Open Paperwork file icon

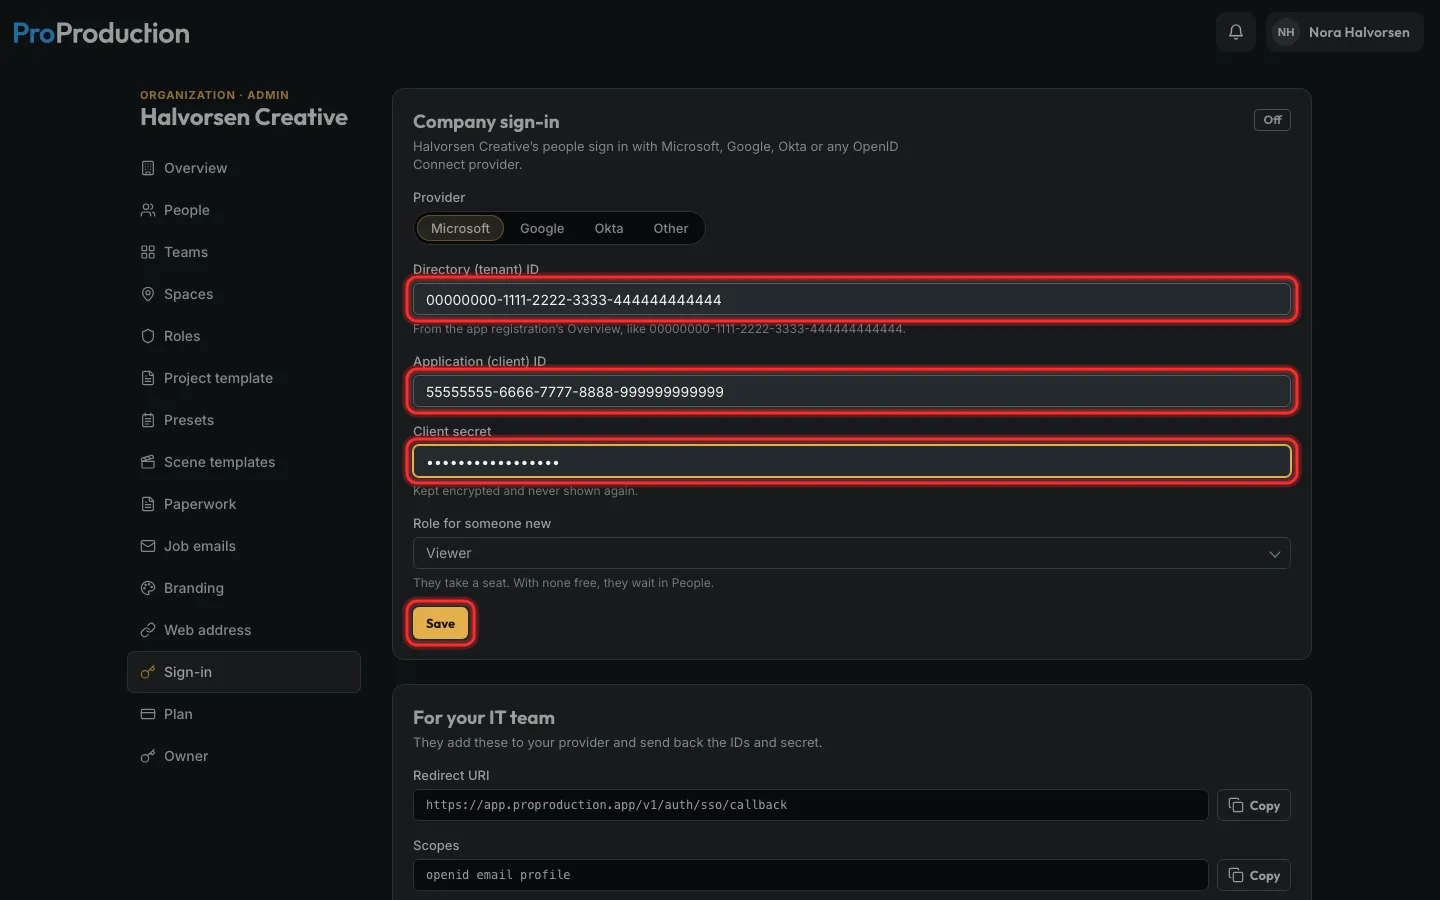click(x=148, y=504)
